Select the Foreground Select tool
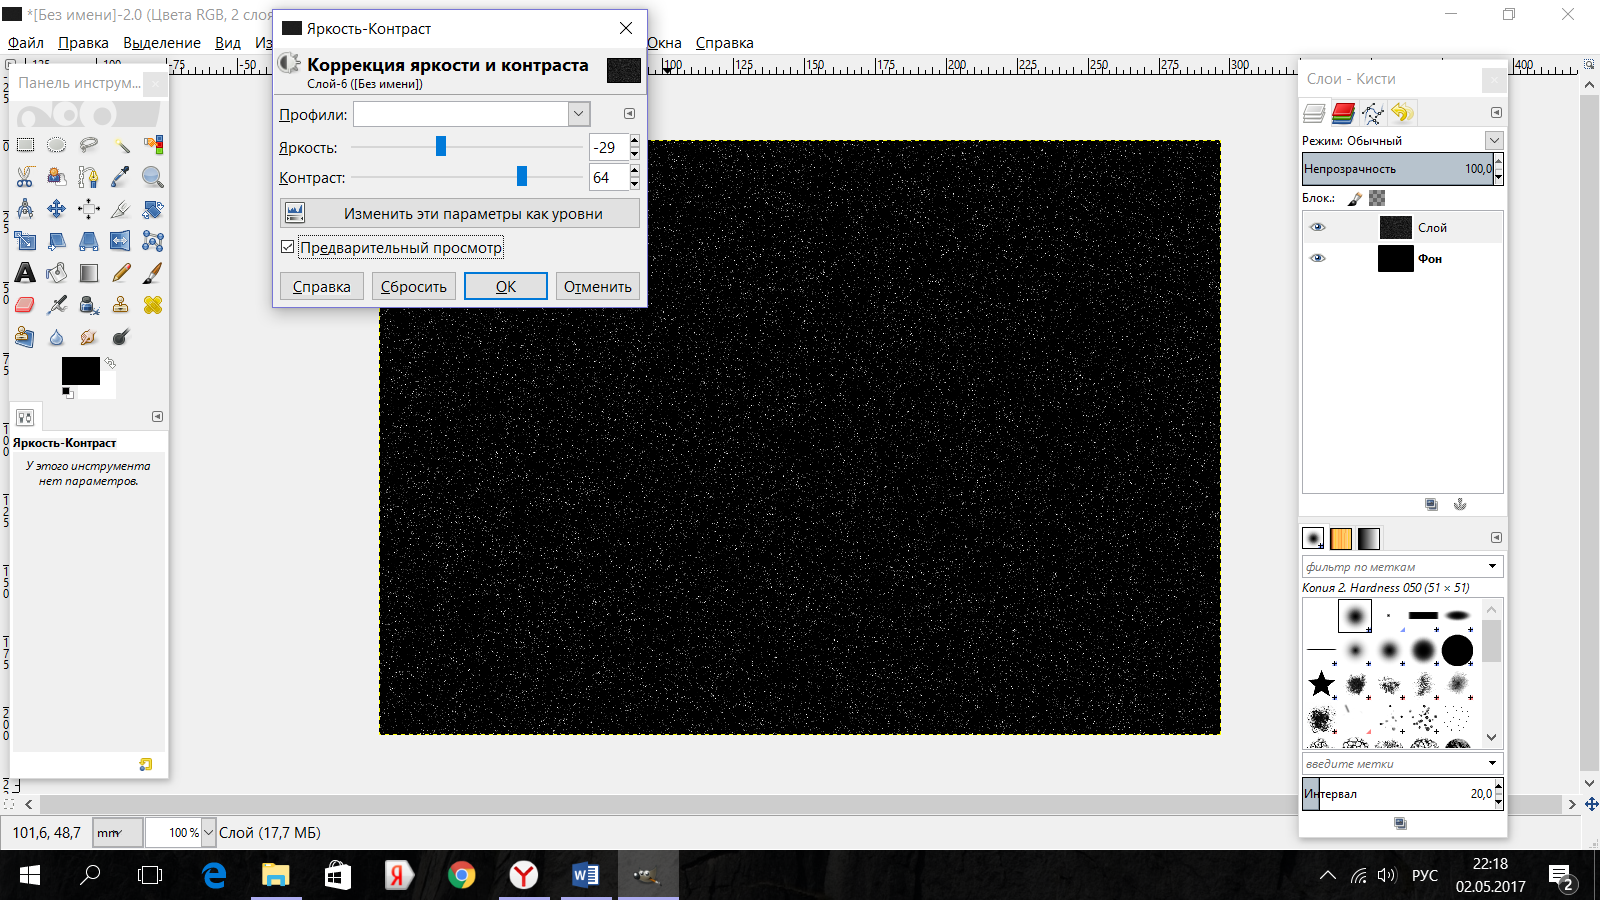This screenshot has width=1600, height=900. point(57,177)
